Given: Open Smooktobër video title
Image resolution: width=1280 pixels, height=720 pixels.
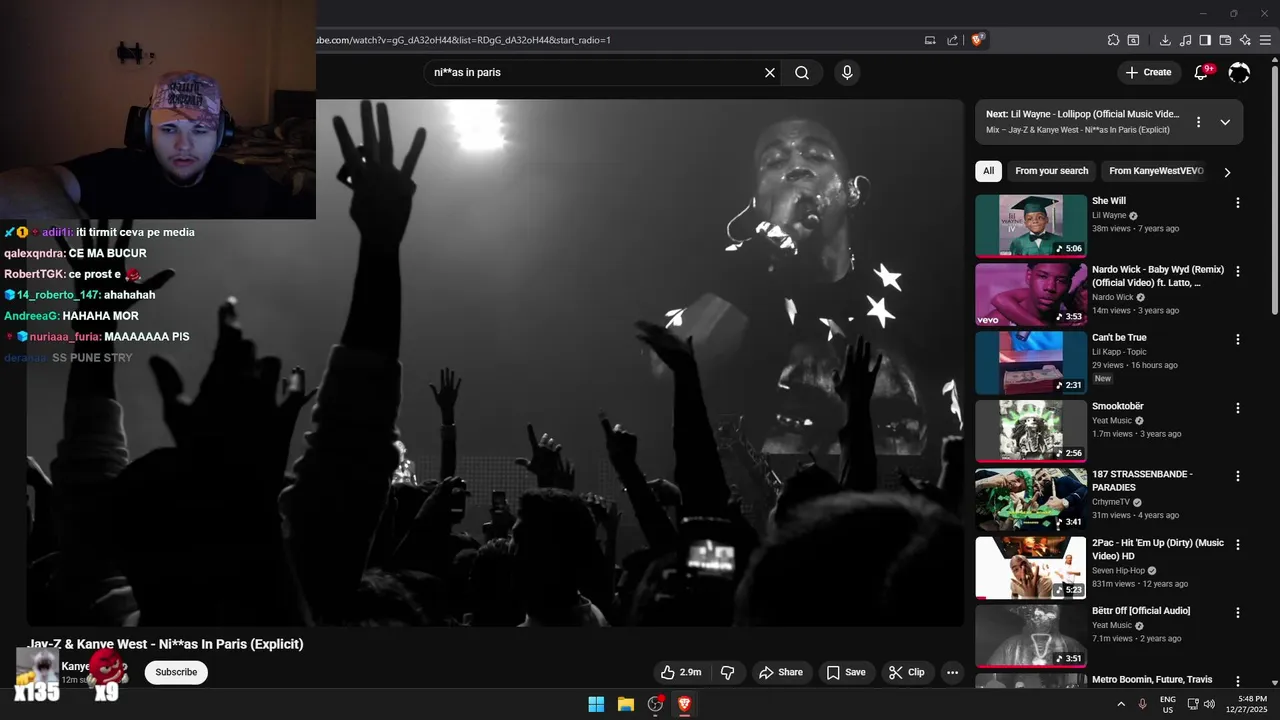Looking at the screenshot, I should (x=1118, y=406).
